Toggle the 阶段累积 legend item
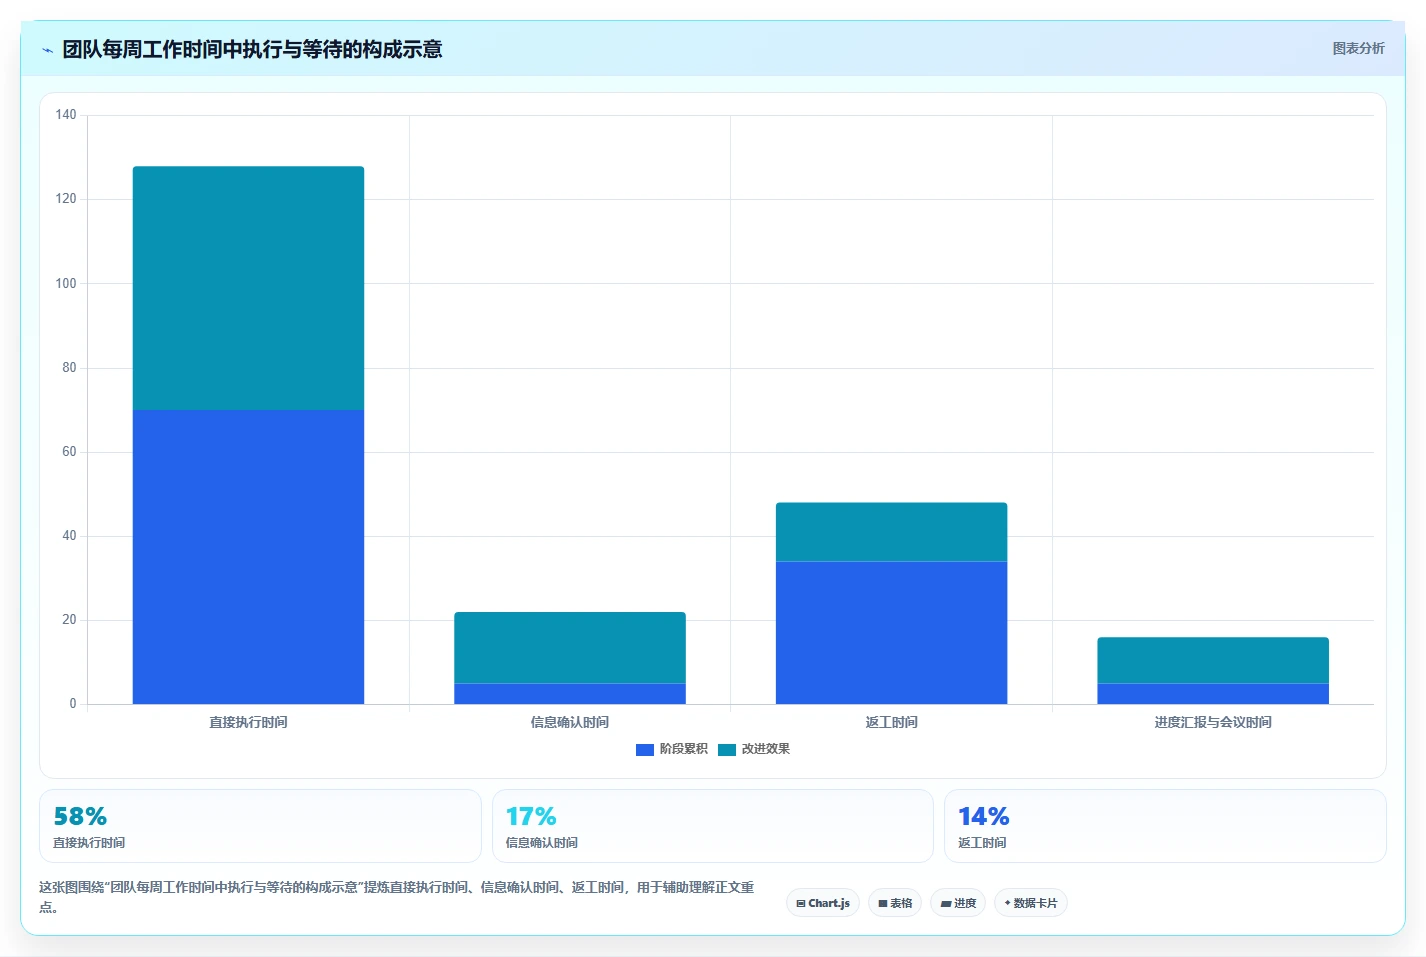1426x957 pixels. [672, 749]
